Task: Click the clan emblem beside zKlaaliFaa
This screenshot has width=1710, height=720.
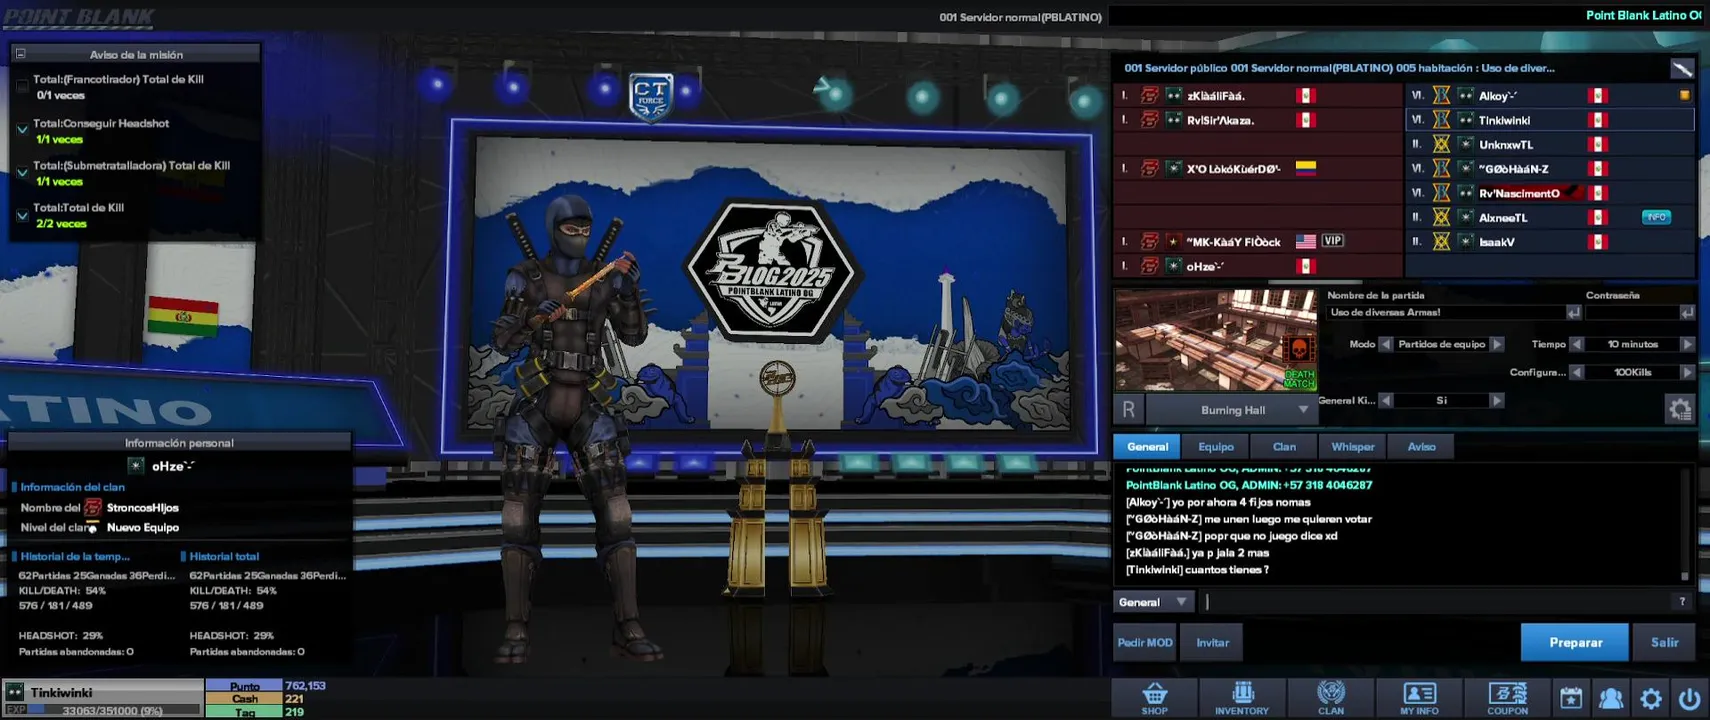Action: coord(1150,95)
